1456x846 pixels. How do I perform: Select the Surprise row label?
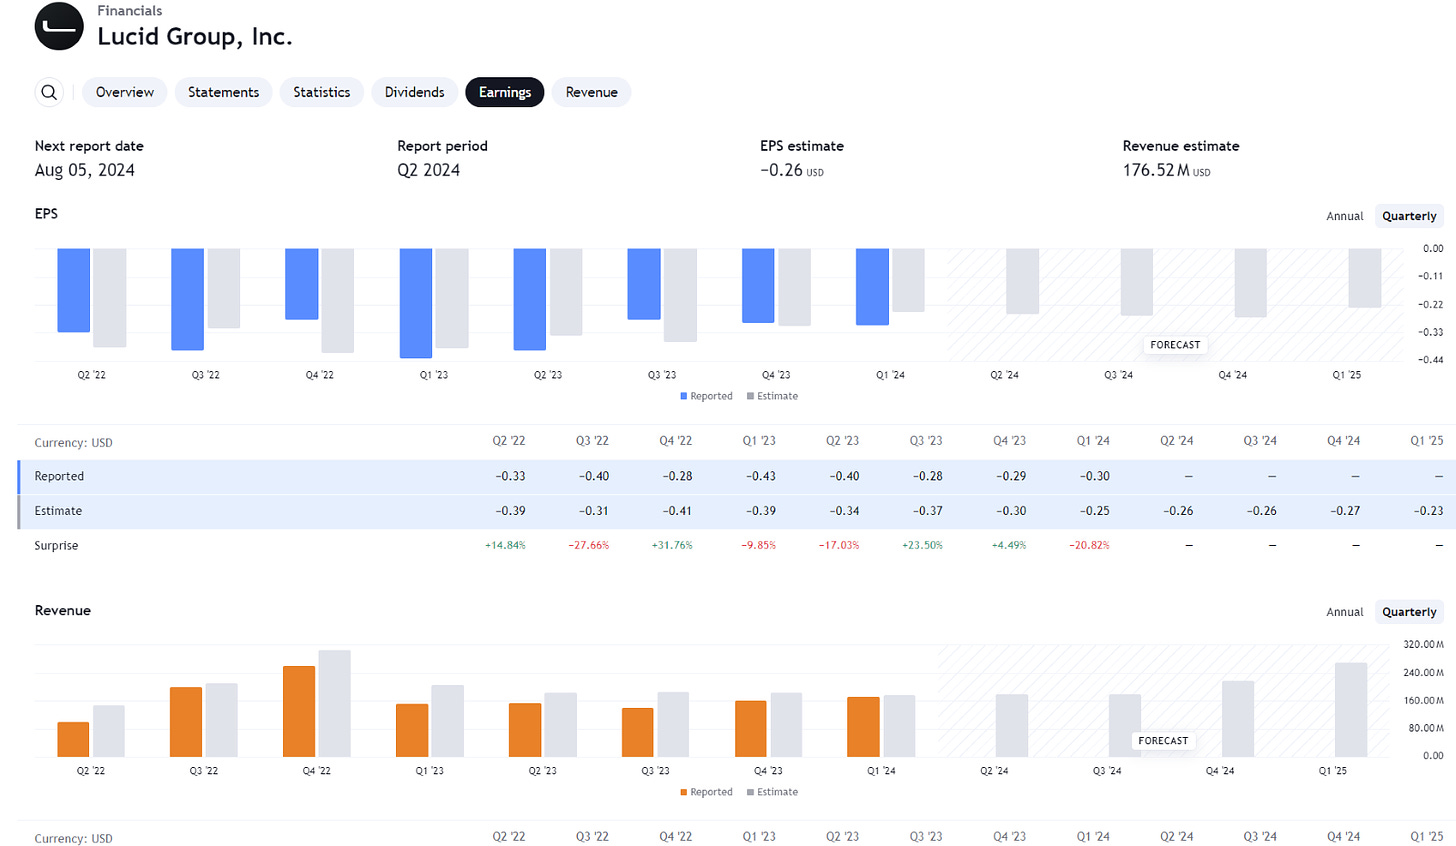point(56,546)
